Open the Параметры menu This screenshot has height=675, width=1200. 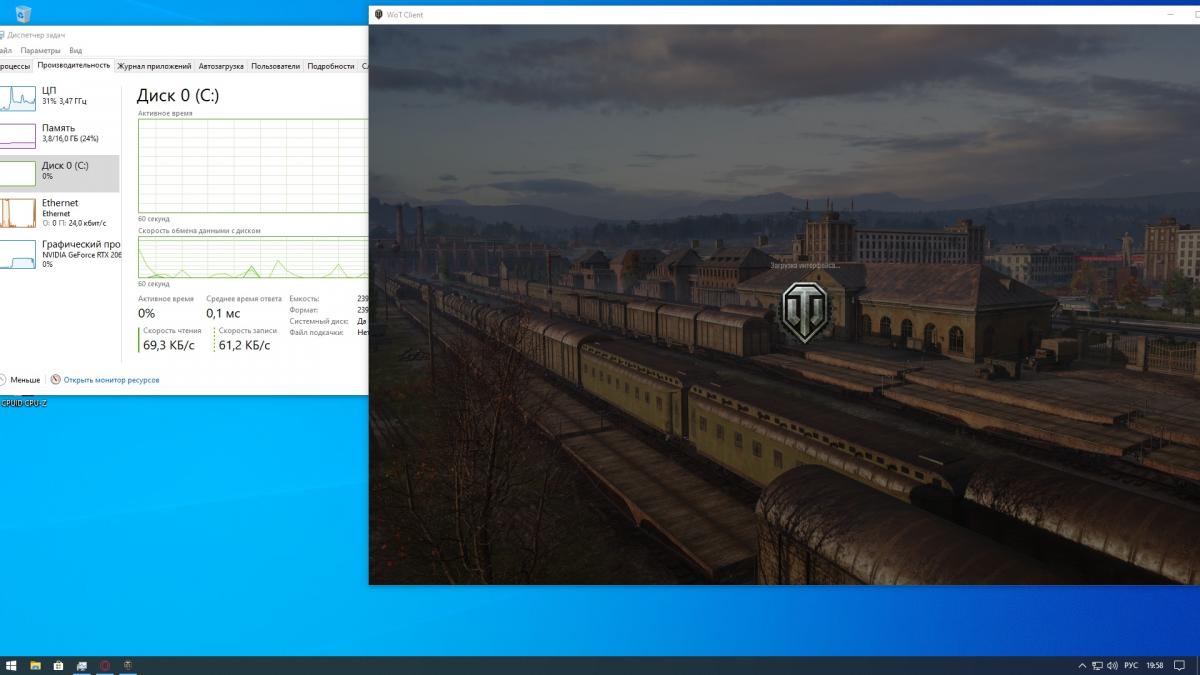click(40, 50)
